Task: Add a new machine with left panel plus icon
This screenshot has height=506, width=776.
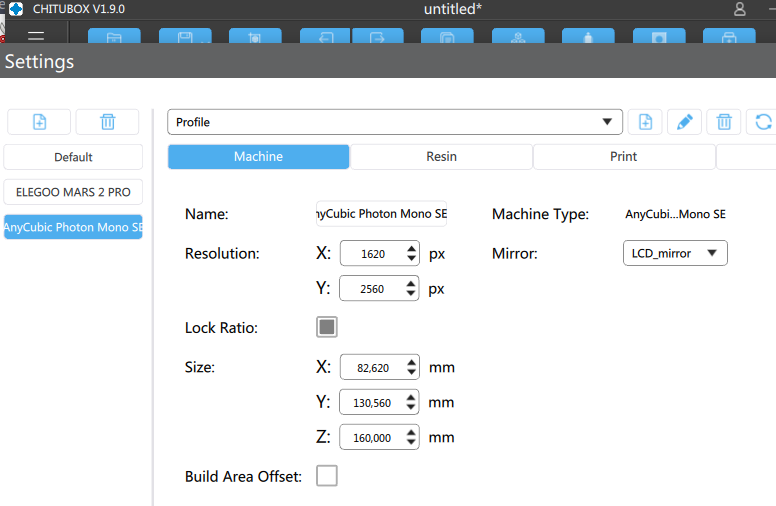Action: coord(39,122)
